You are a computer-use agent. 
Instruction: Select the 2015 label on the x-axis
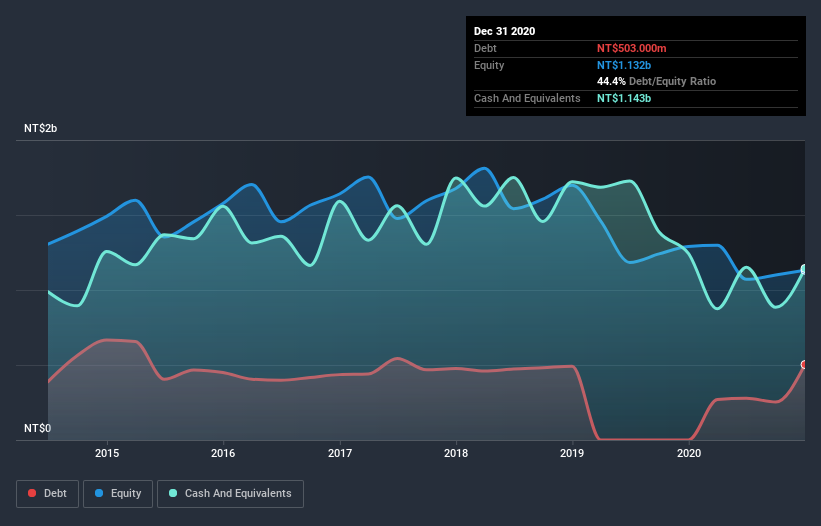click(x=107, y=453)
